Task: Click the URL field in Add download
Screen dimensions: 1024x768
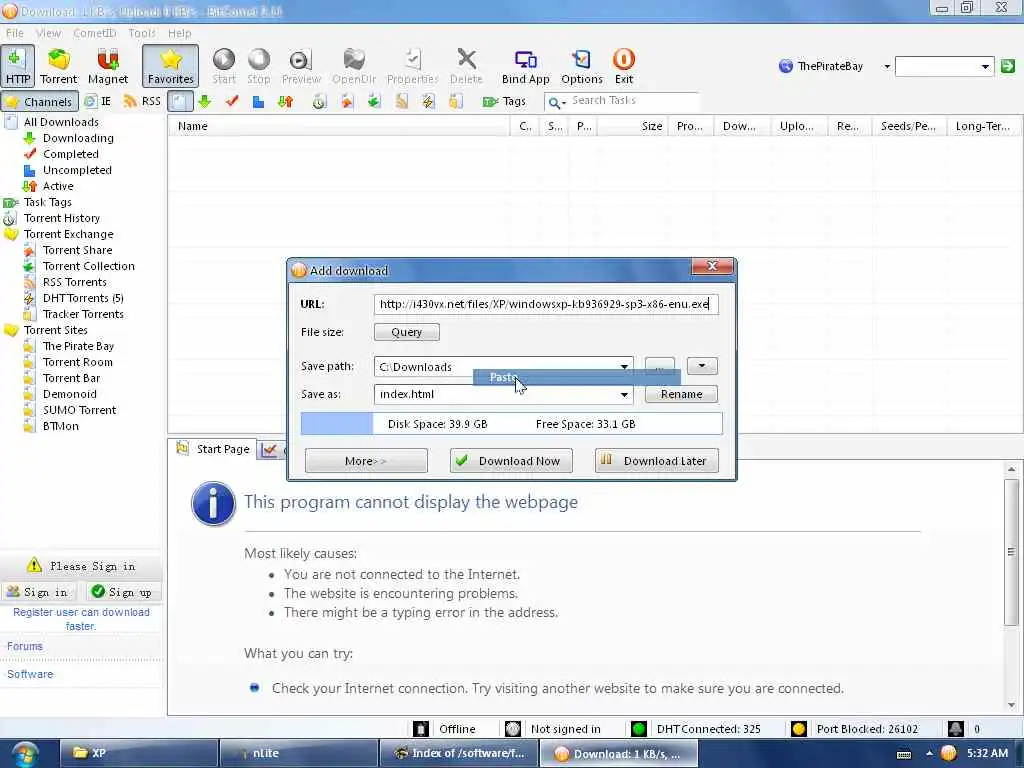Action: [x=546, y=304]
